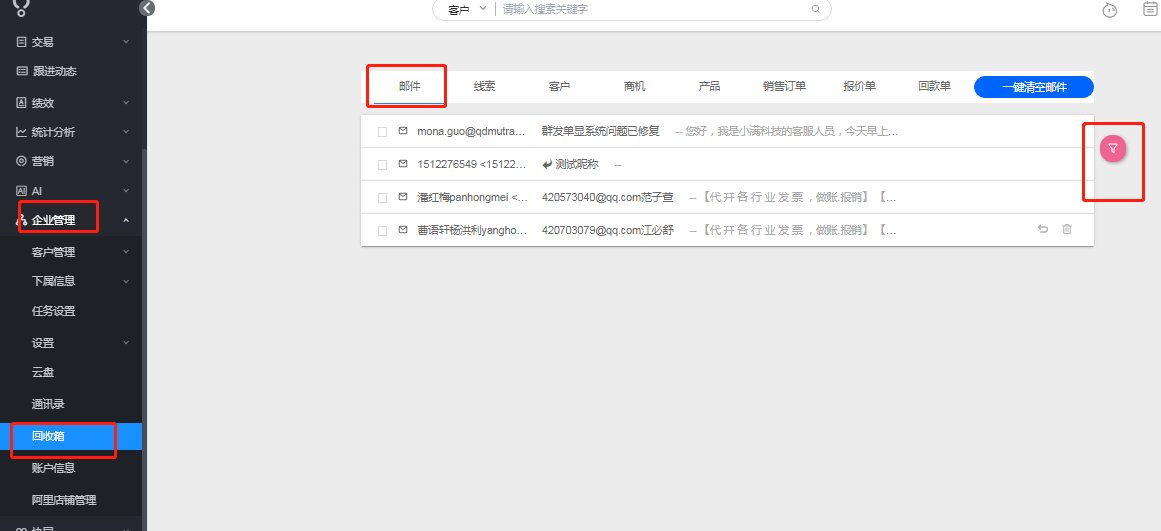Open 通讯录 in the sidebar
This screenshot has height=531, width=1161.
pos(48,404)
